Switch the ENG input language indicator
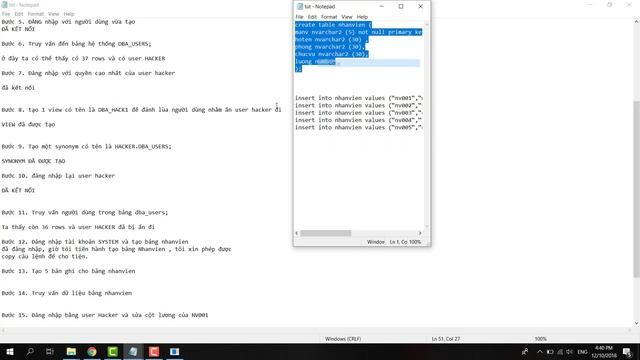This screenshot has width=640, height=360. pyautogui.click(x=582, y=351)
